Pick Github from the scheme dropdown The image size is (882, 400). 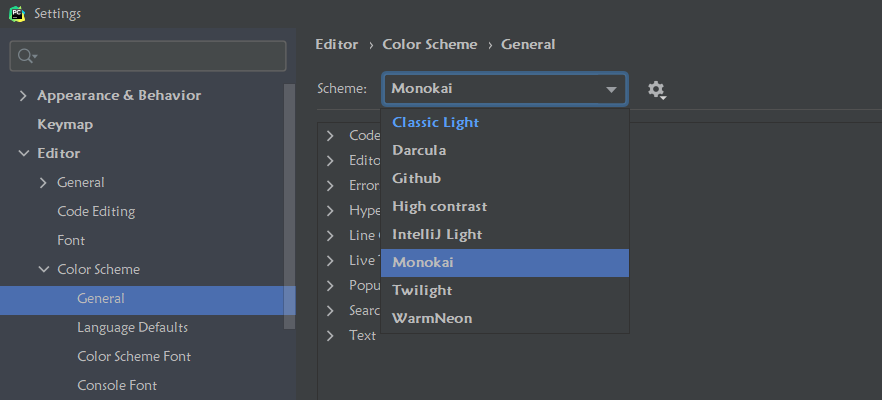coord(416,178)
